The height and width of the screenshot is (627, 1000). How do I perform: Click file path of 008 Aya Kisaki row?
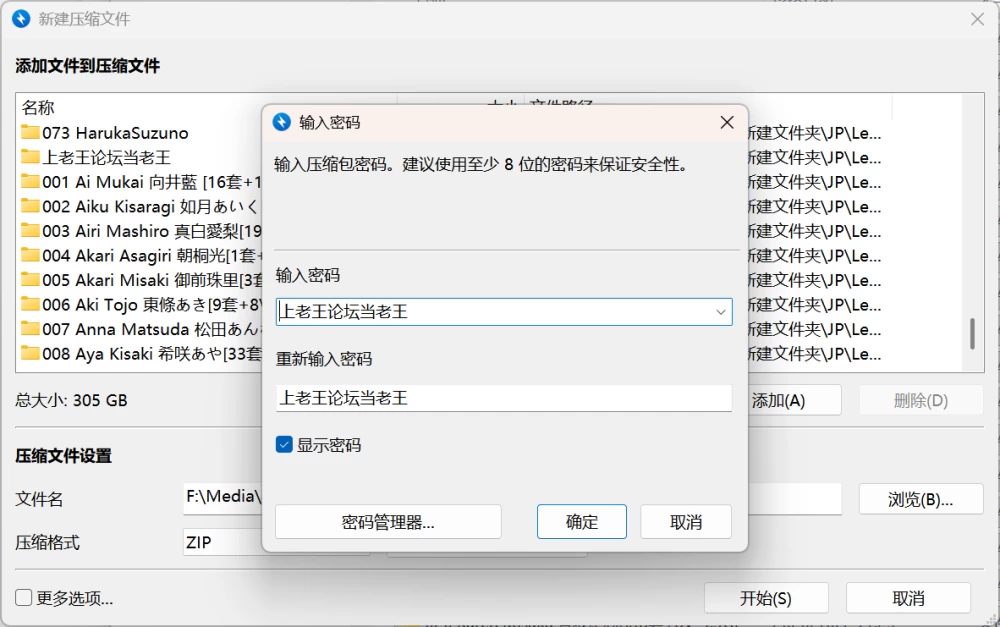tap(814, 354)
